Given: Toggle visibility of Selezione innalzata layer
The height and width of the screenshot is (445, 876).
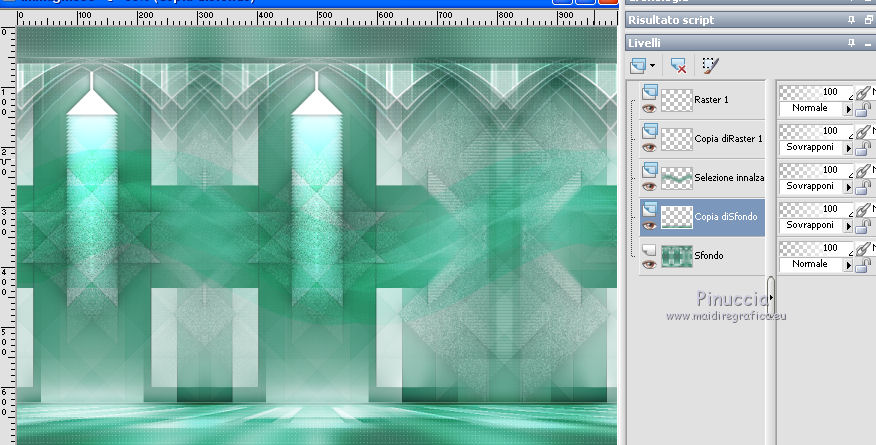Looking at the screenshot, I should point(649,186).
